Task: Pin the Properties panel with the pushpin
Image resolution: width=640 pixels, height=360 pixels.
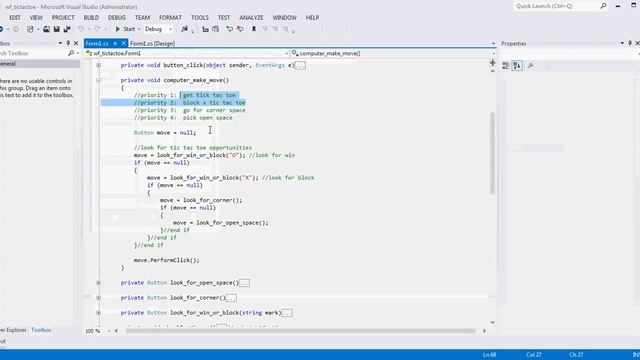Action: click(630, 43)
